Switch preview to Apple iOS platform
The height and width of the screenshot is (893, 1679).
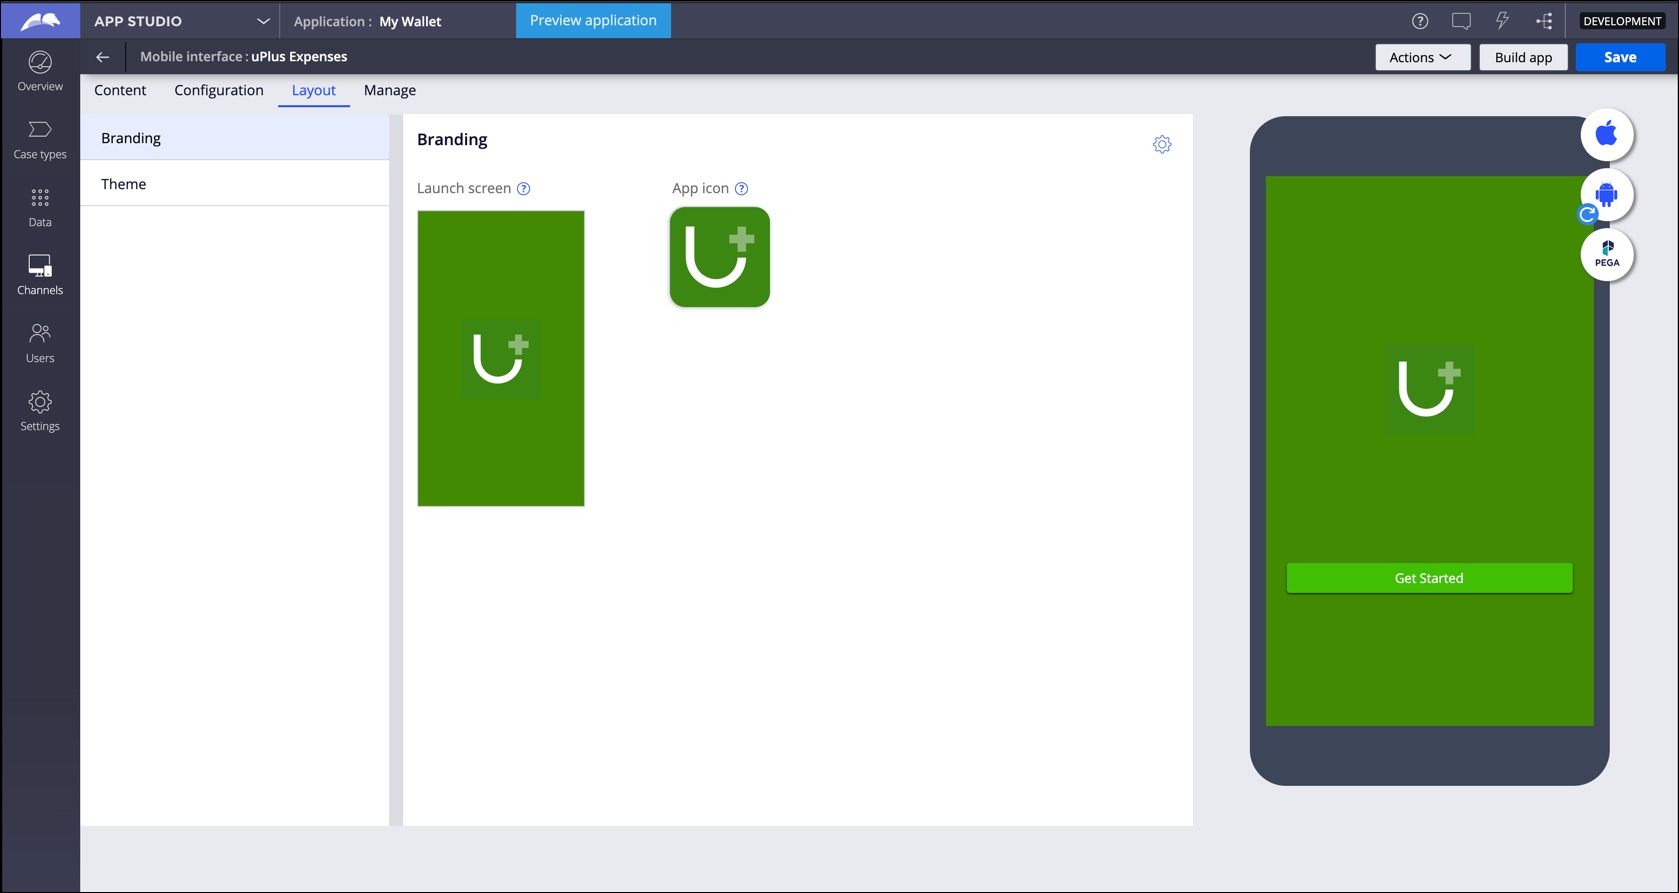(1606, 134)
